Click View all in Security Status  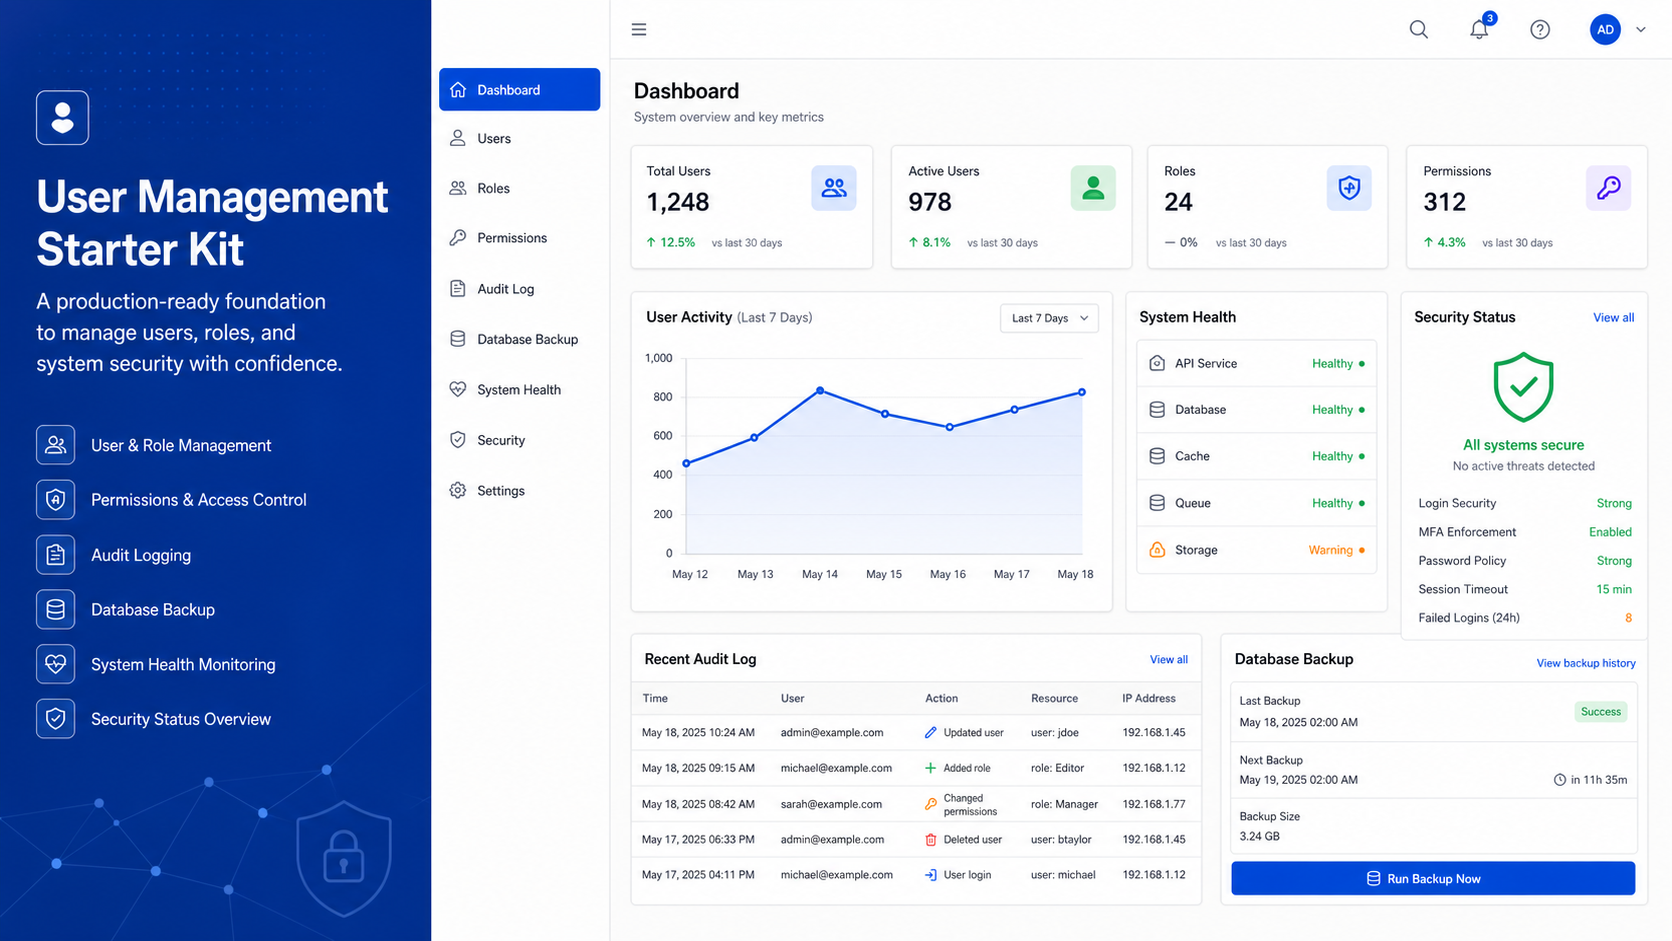pos(1613,318)
